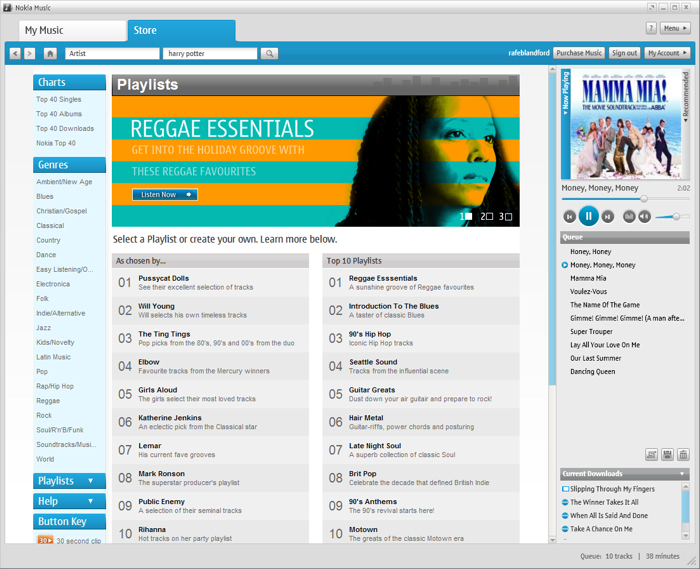Viewport: 700px width, 569px height.
Task: Collapse the Current Downloads panel
Action: click(x=683, y=473)
